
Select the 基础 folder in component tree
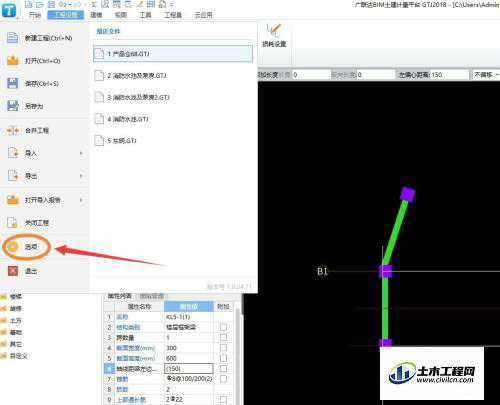pyautogui.click(x=15, y=332)
